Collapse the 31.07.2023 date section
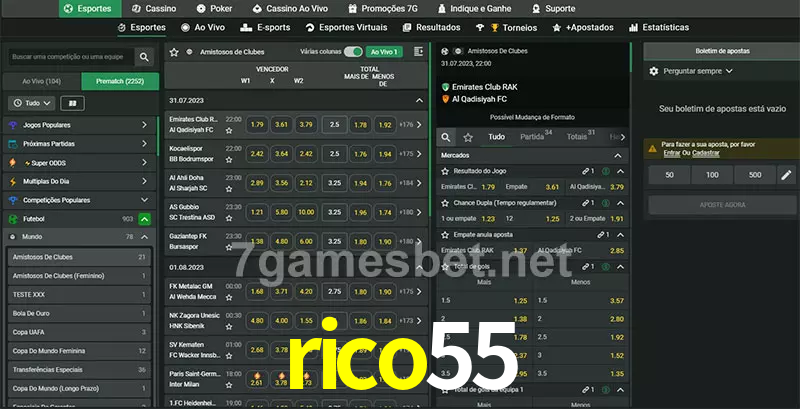The height and width of the screenshot is (409, 800). tap(418, 101)
